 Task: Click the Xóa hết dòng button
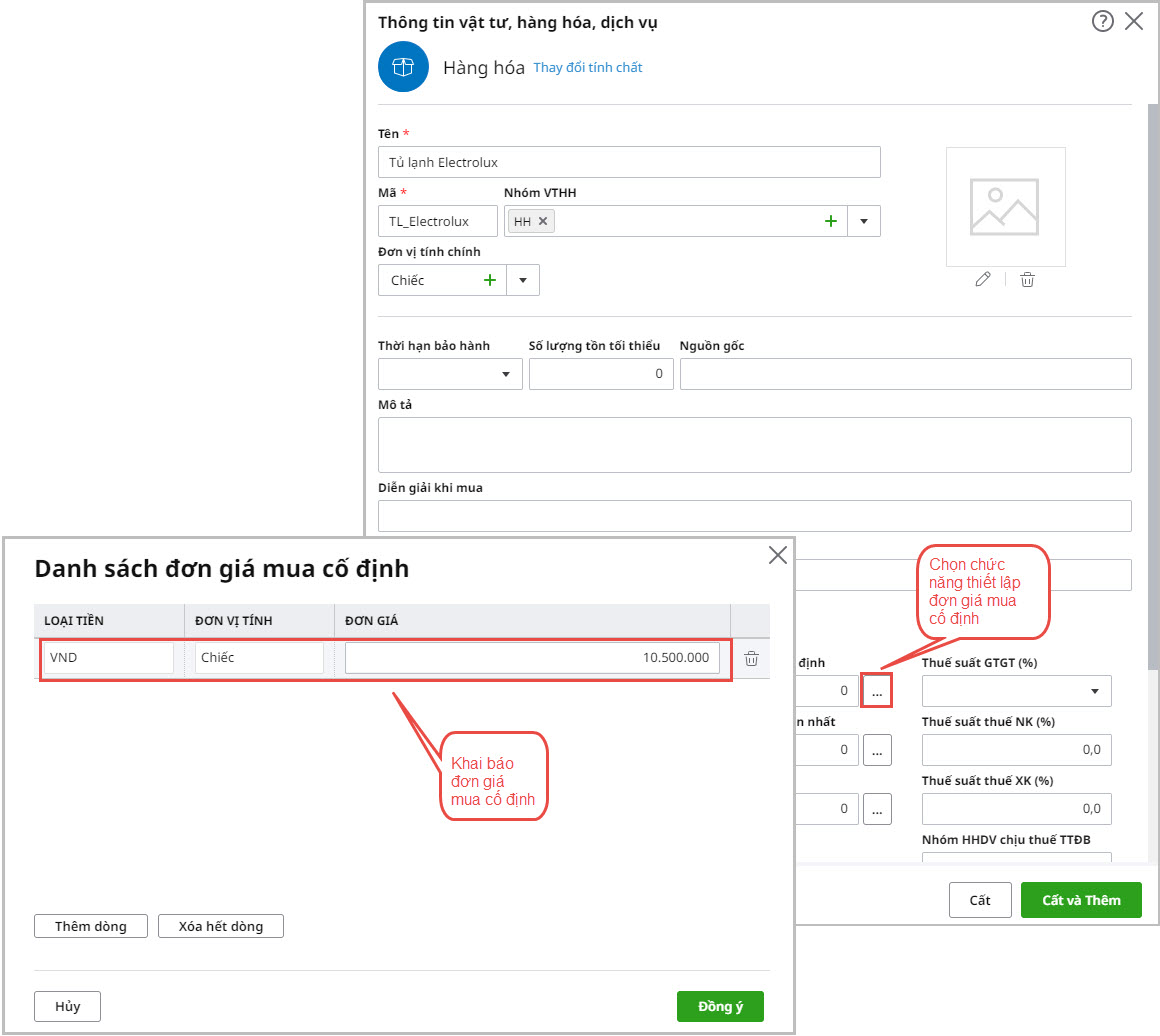point(221,926)
